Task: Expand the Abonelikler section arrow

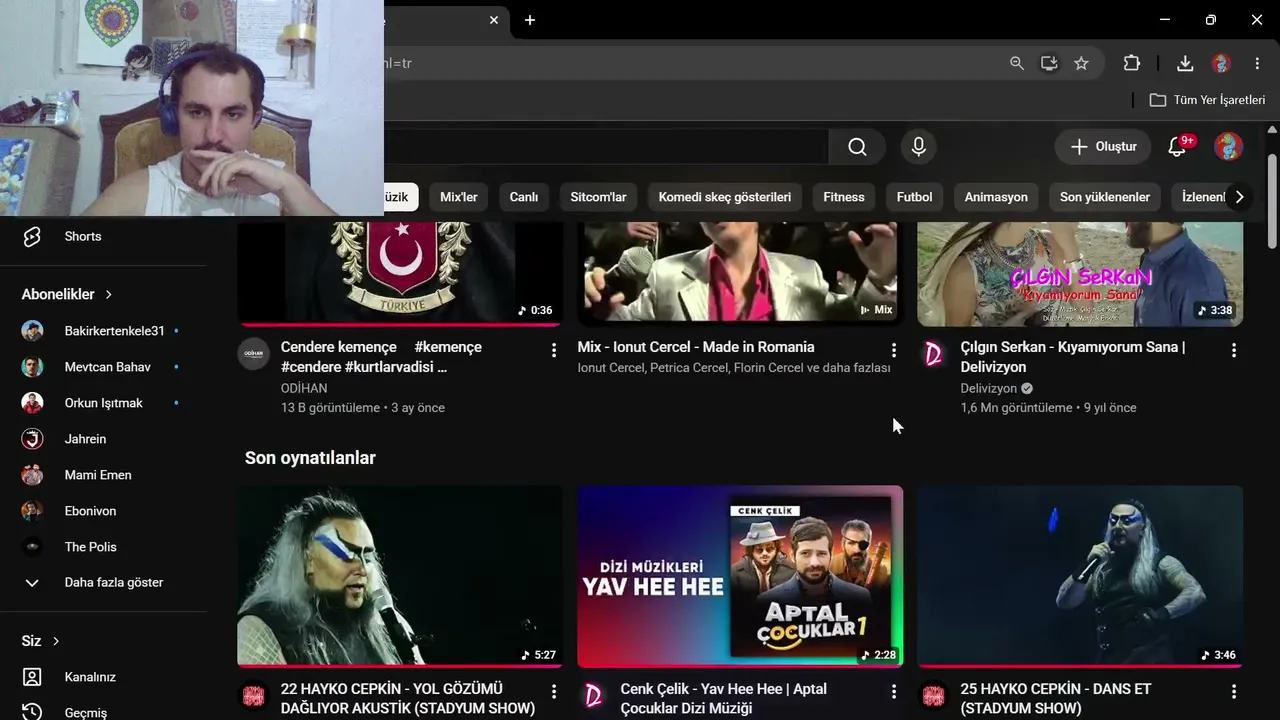Action: click(x=109, y=295)
